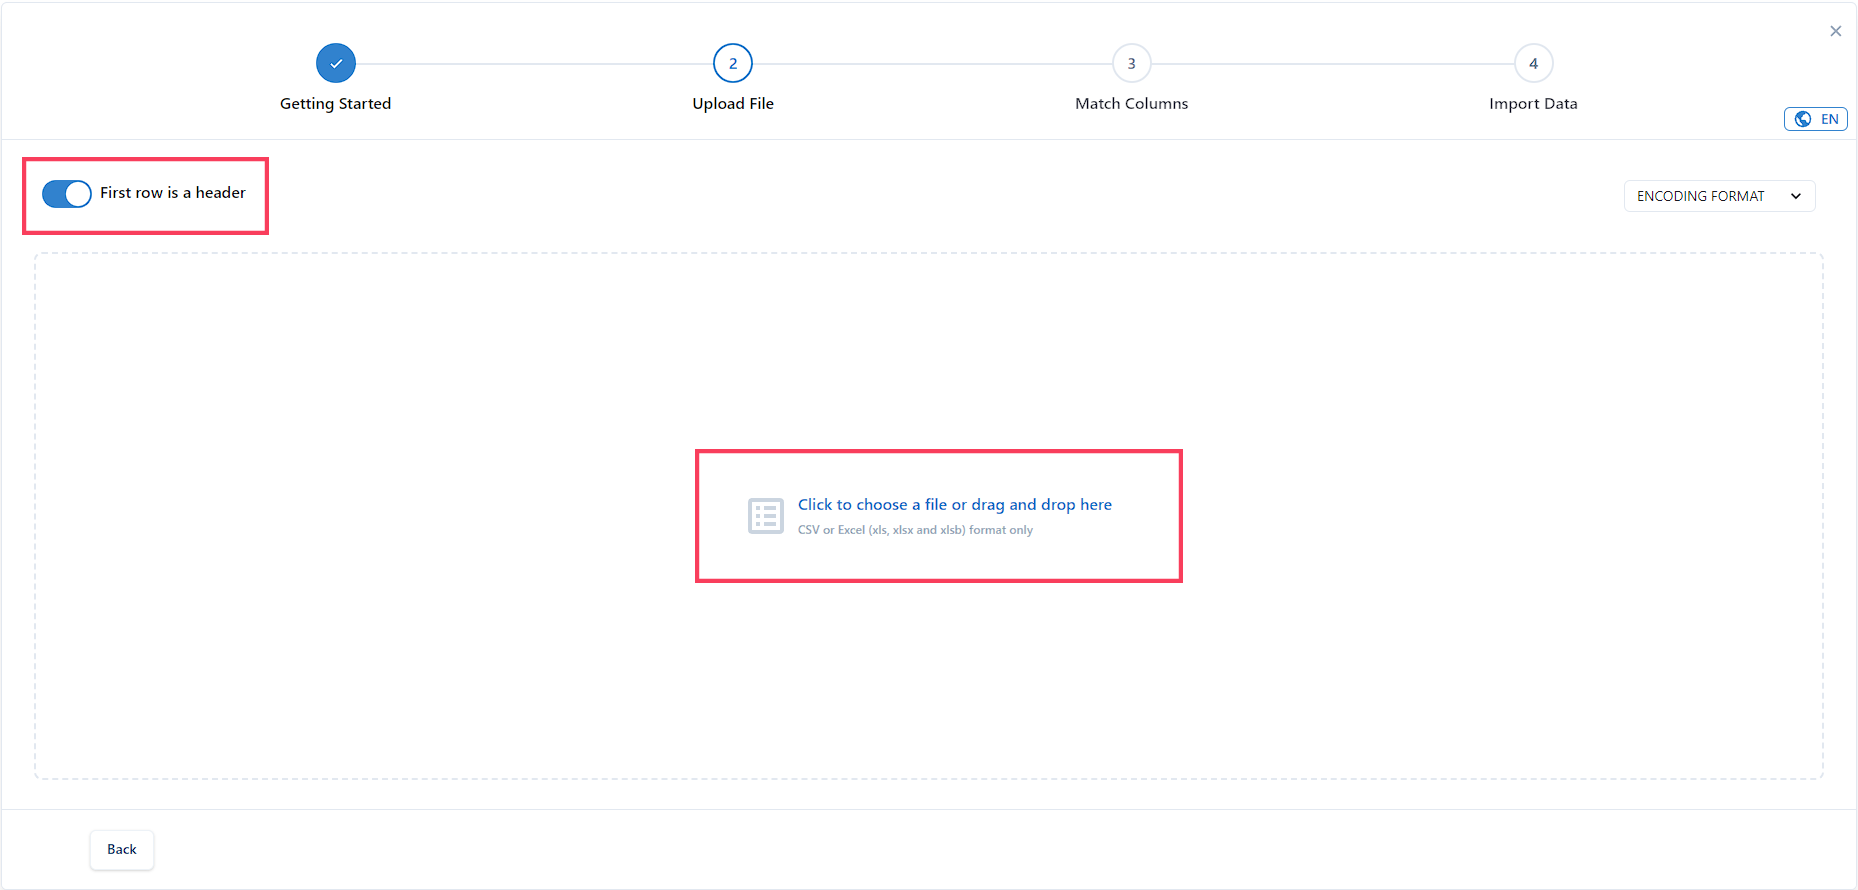Toggle First row is a header switch
Image resolution: width=1858 pixels, height=890 pixels.
point(67,193)
